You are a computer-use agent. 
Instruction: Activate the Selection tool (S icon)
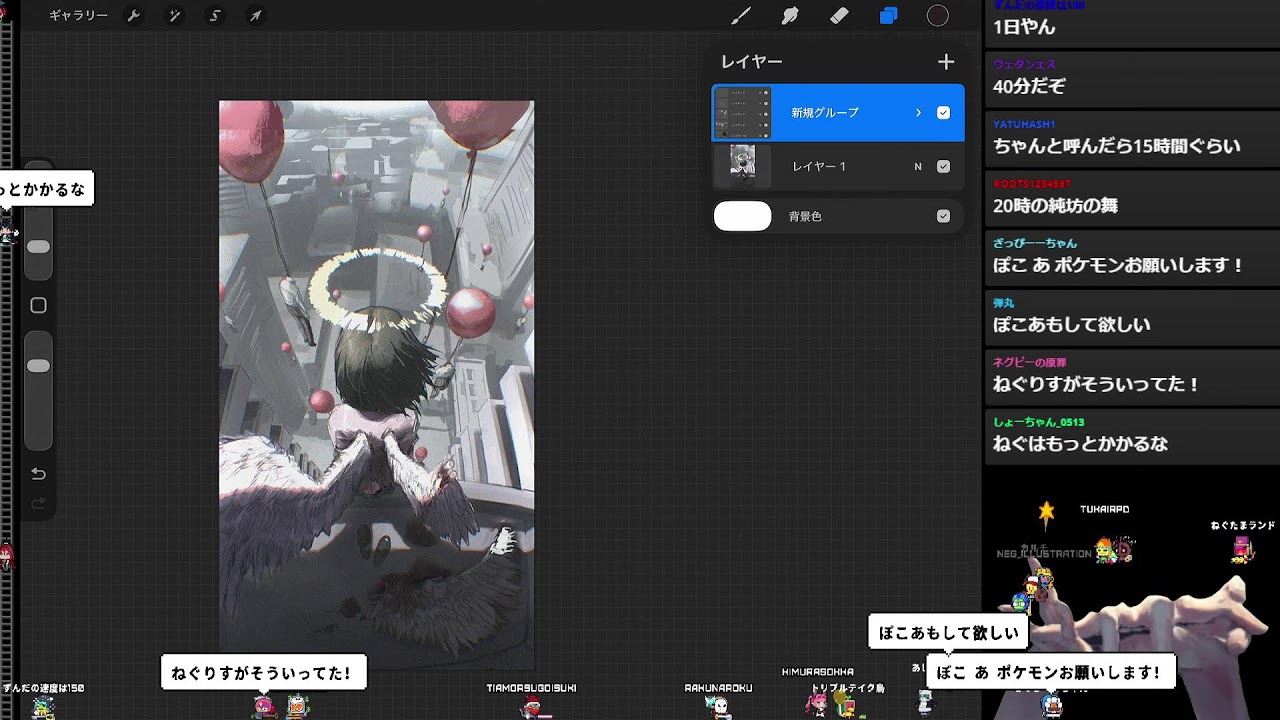coord(215,16)
